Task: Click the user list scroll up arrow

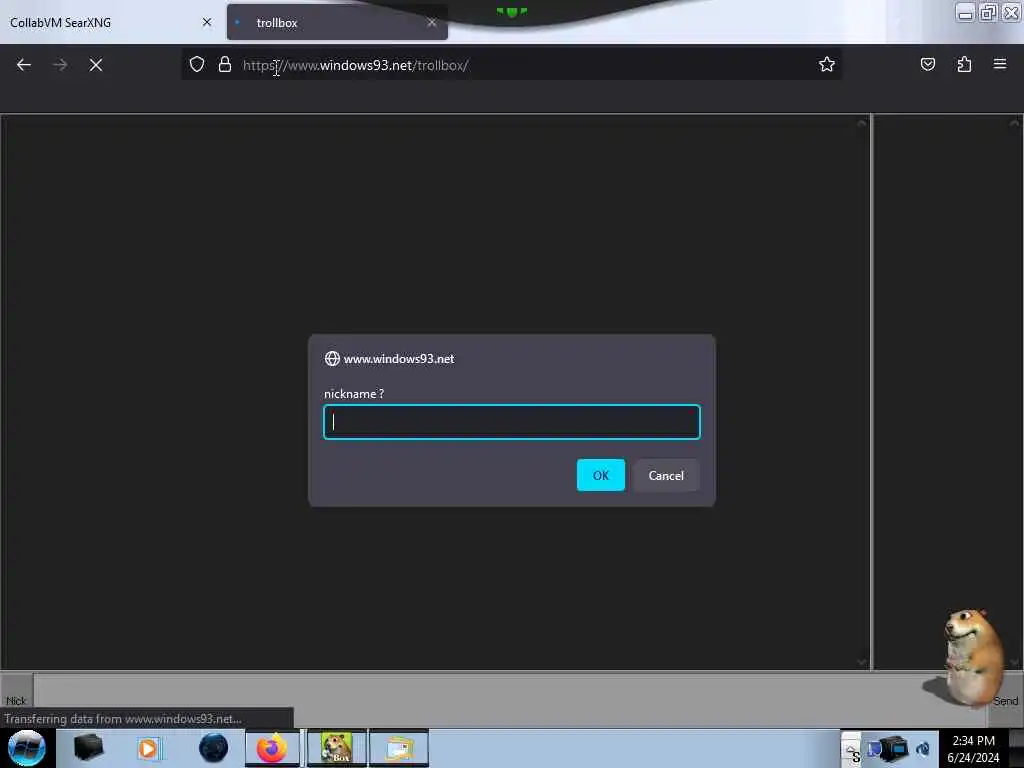Action: [1014, 123]
